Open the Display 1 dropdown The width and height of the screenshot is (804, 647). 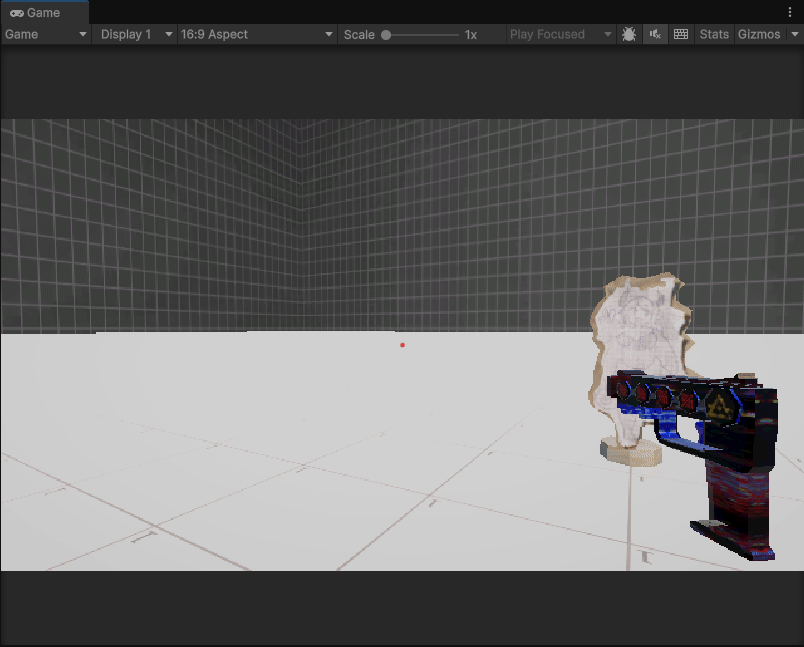135,34
